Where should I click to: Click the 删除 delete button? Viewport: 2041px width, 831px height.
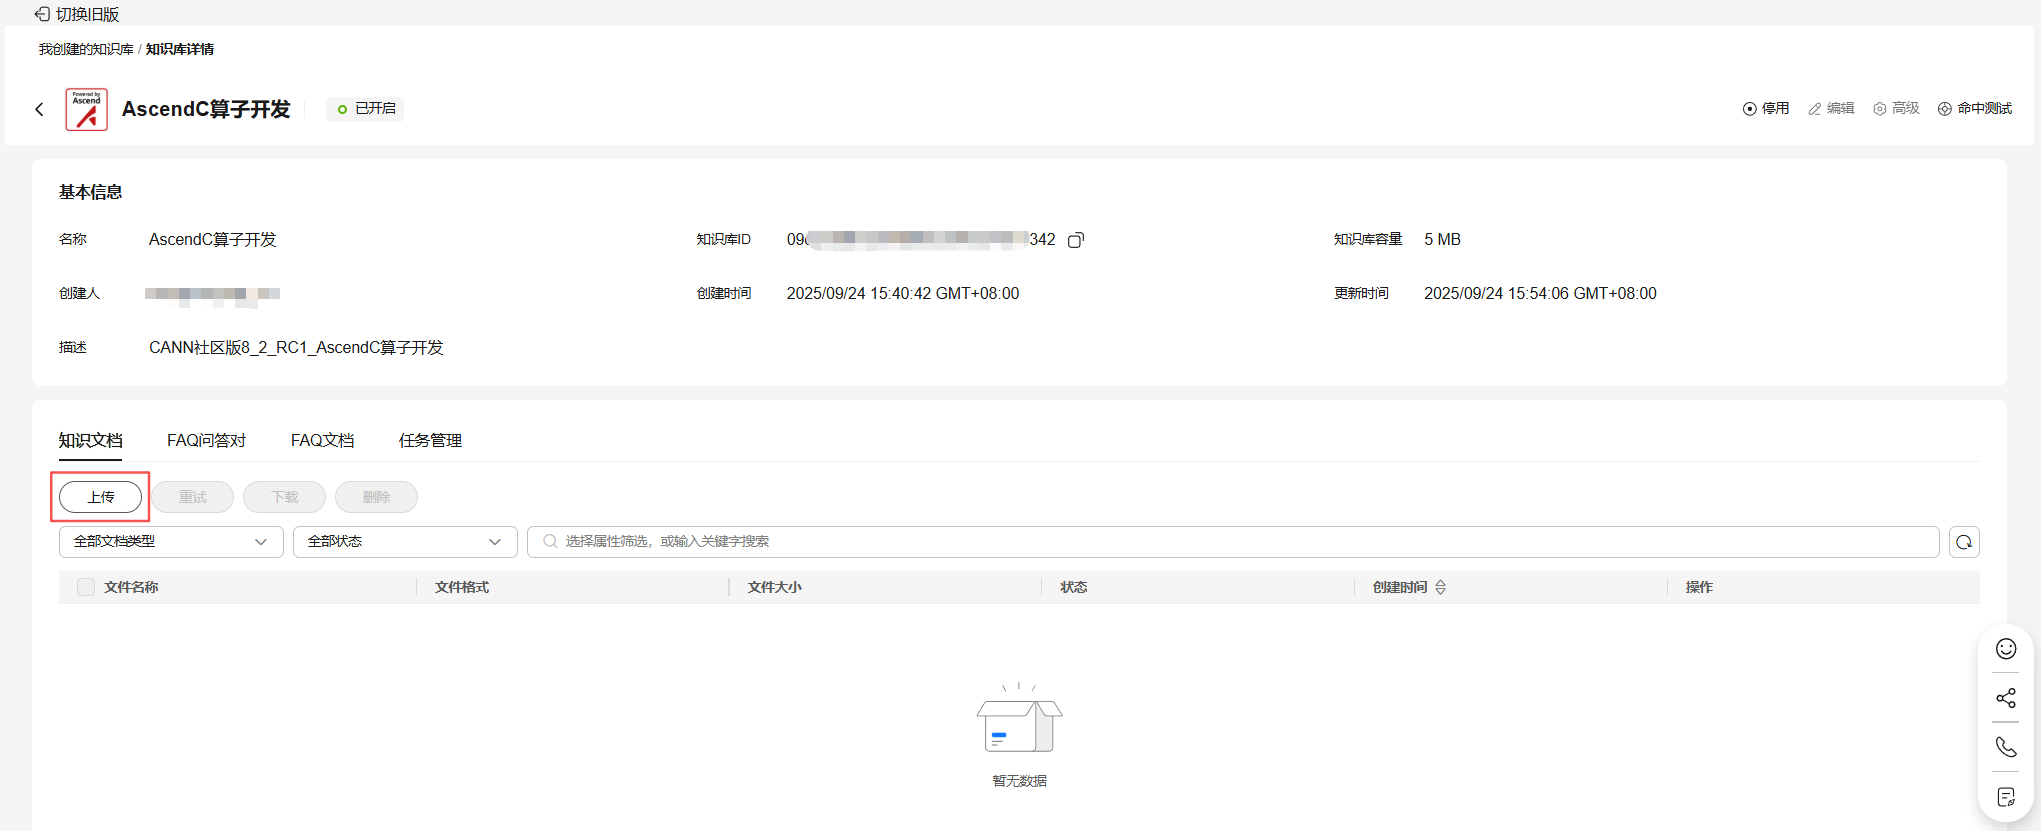pos(377,497)
